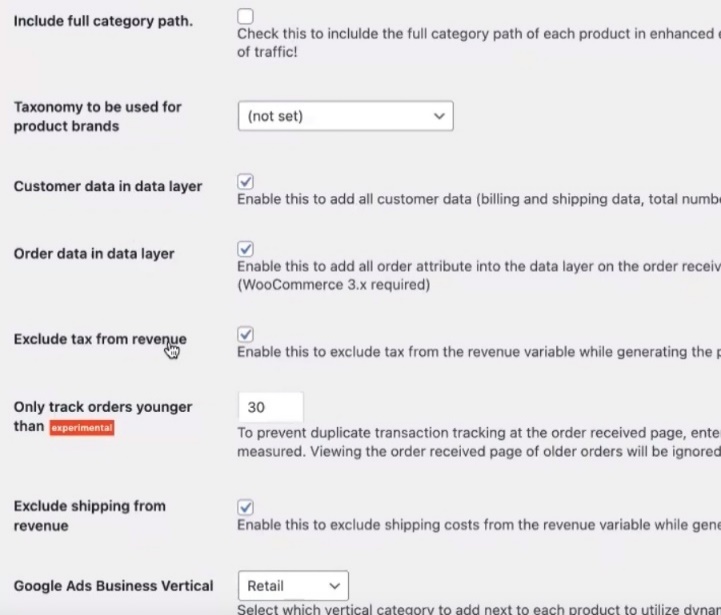
Task: Click the description about preventing duplicate transaction tracking
Action: tap(478, 434)
